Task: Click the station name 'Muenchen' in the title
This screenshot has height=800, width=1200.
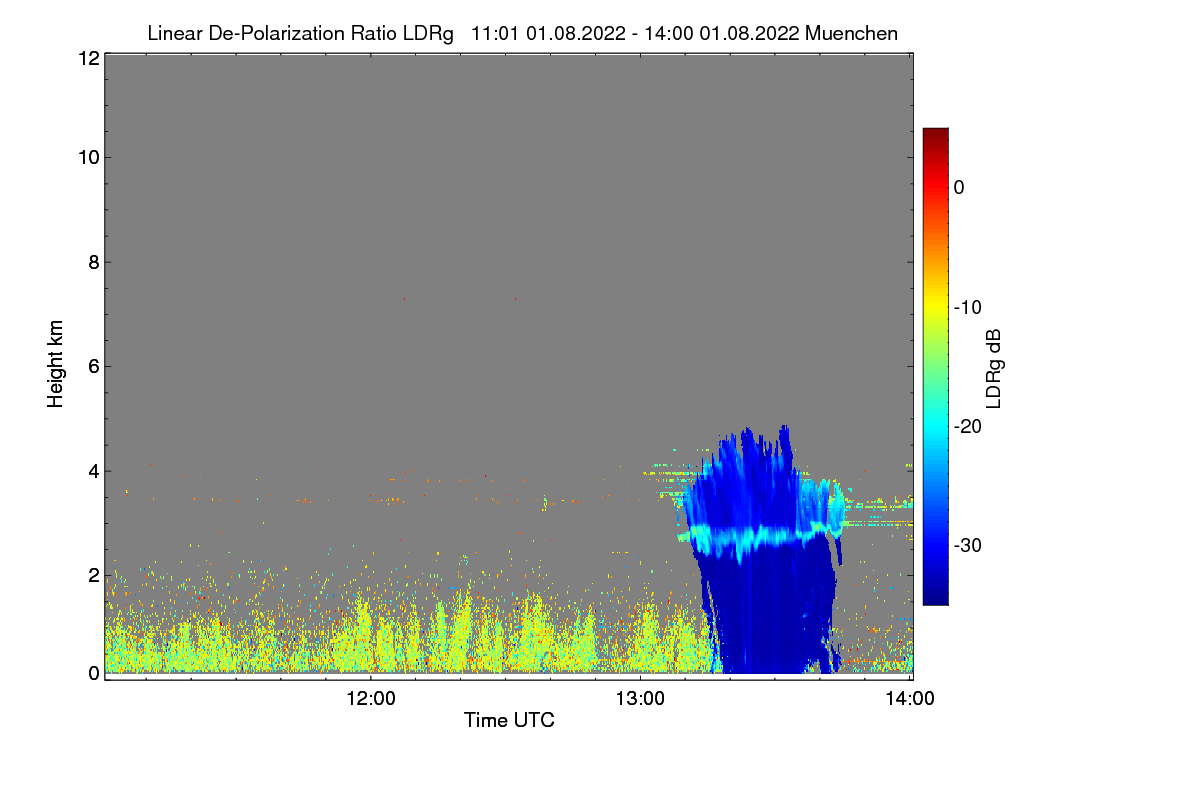Action: pos(851,33)
